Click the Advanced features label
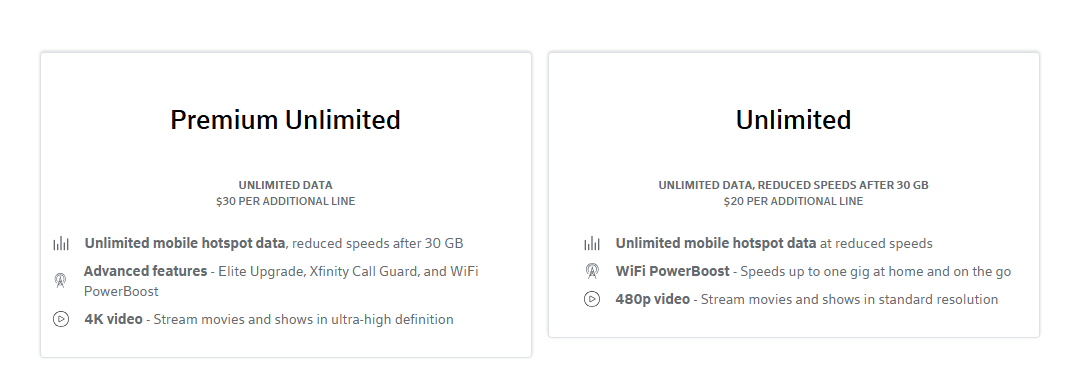The height and width of the screenshot is (376, 1078). (145, 271)
